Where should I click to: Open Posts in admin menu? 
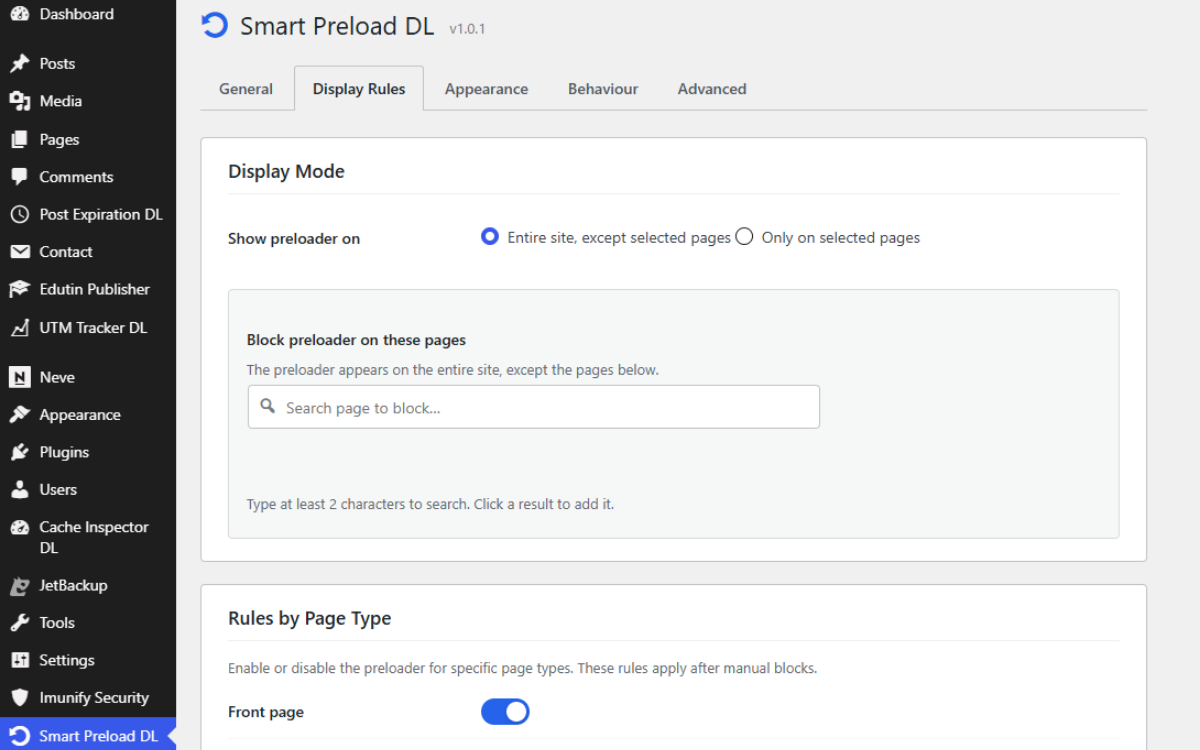tap(88, 63)
